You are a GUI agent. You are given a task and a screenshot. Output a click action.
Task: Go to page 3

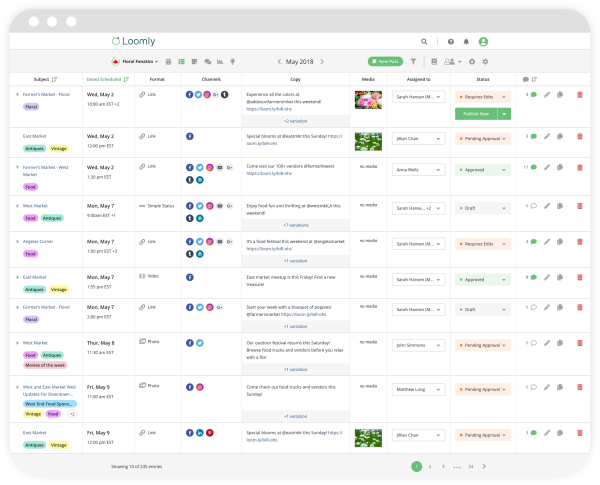pyautogui.click(x=443, y=467)
